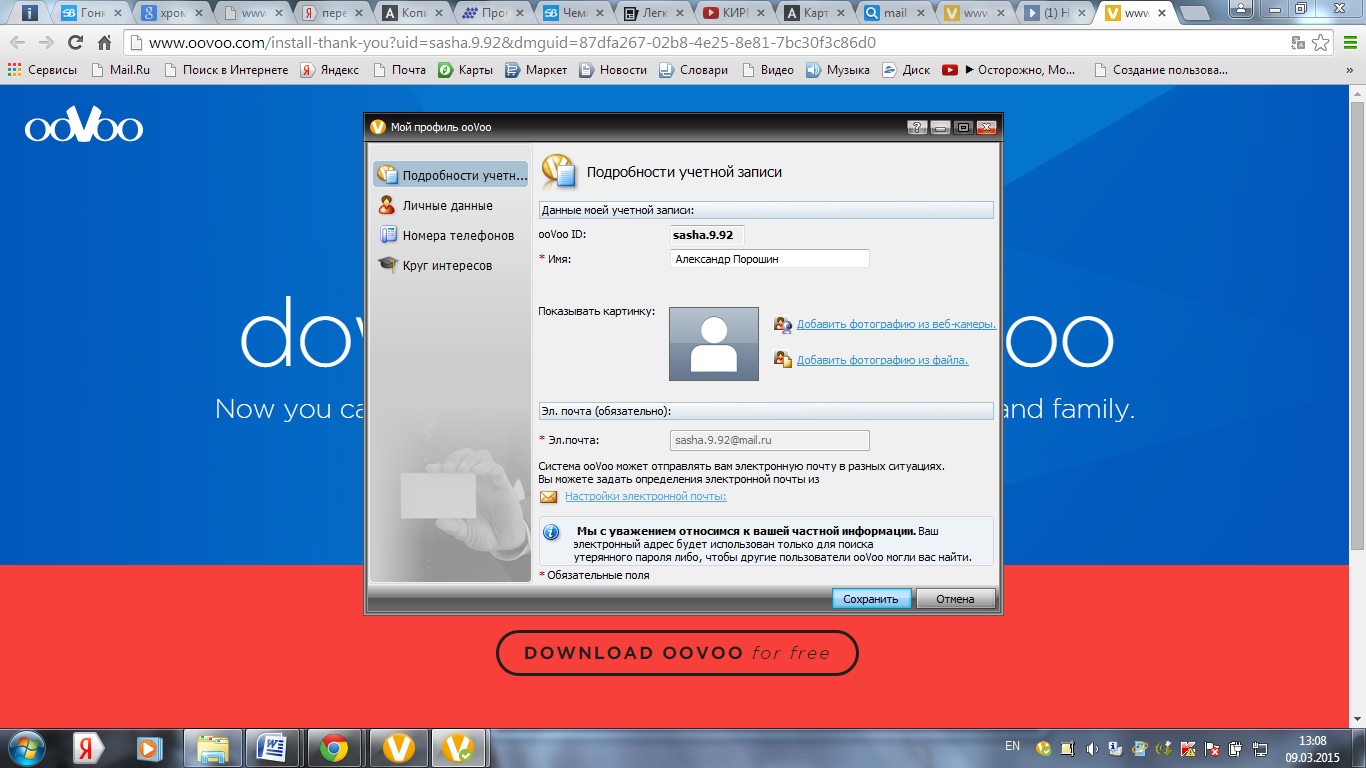Click the address bar URL
This screenshot has width=1366, height=768.
click(512, 43)
